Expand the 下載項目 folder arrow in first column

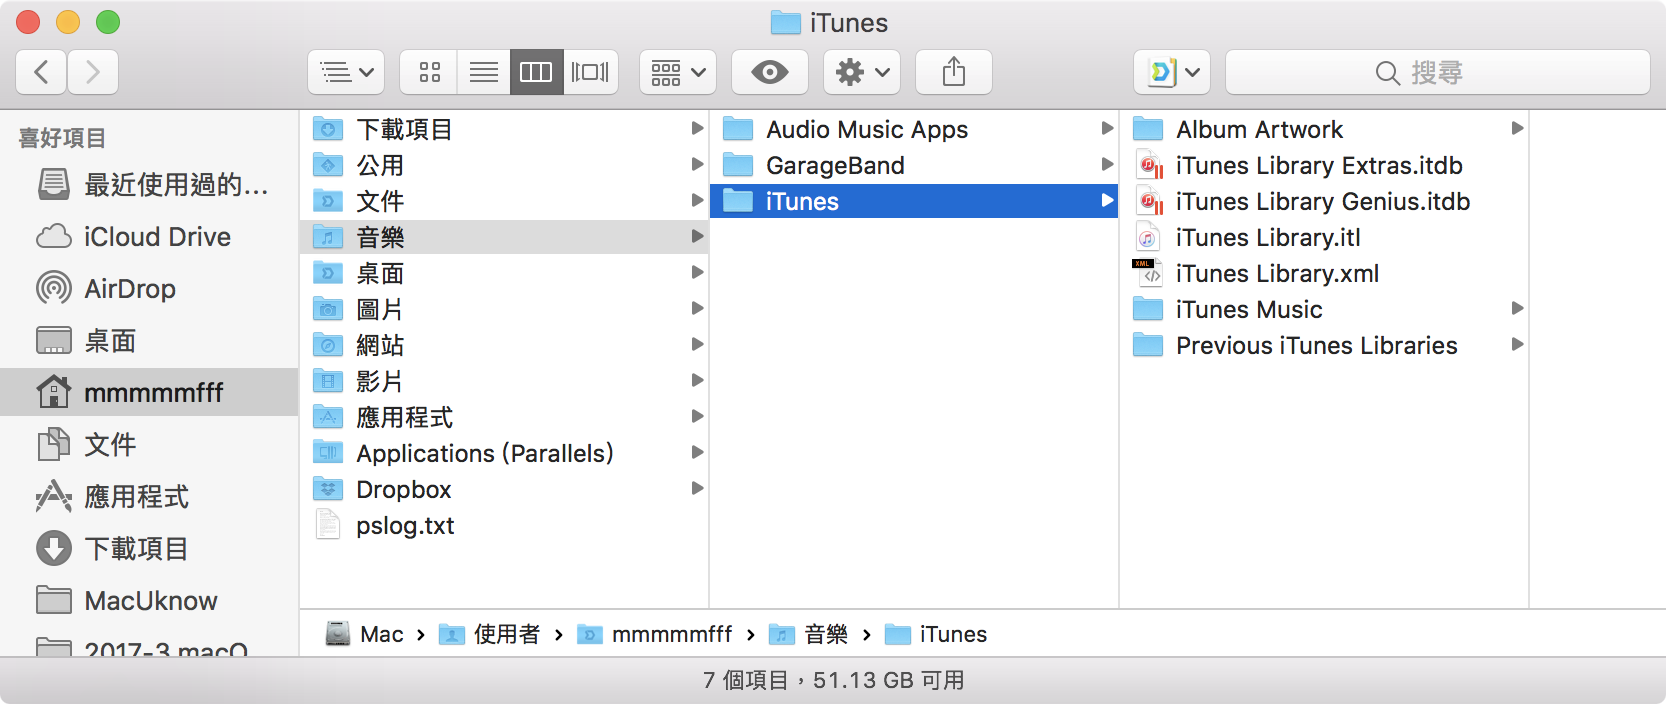(697, 128)
